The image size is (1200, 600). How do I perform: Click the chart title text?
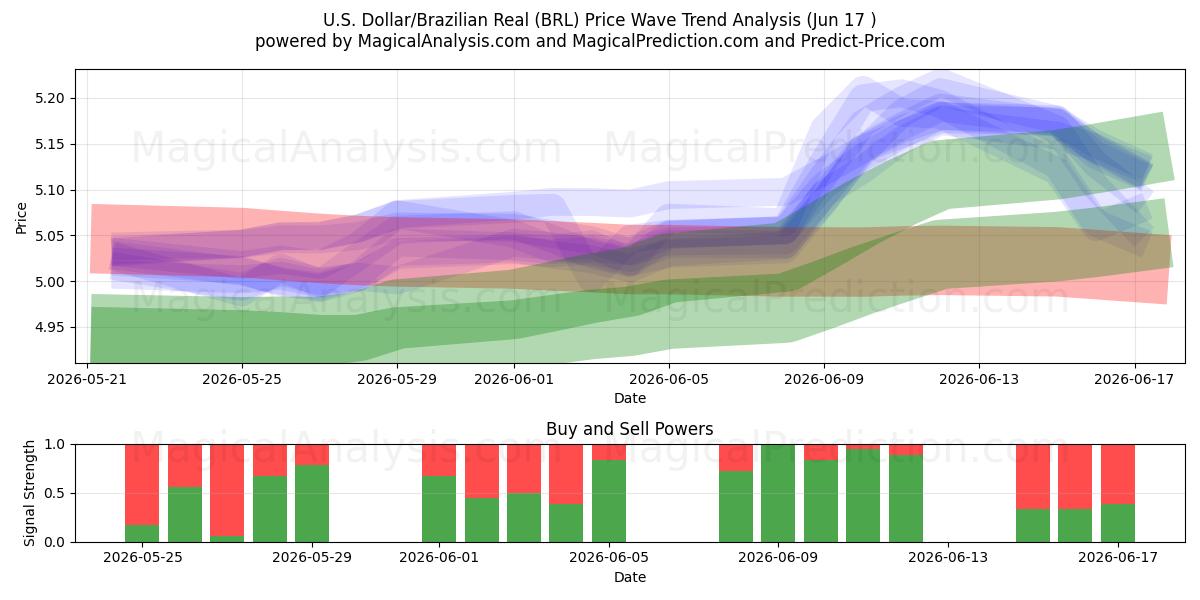(x=600, y=20)
